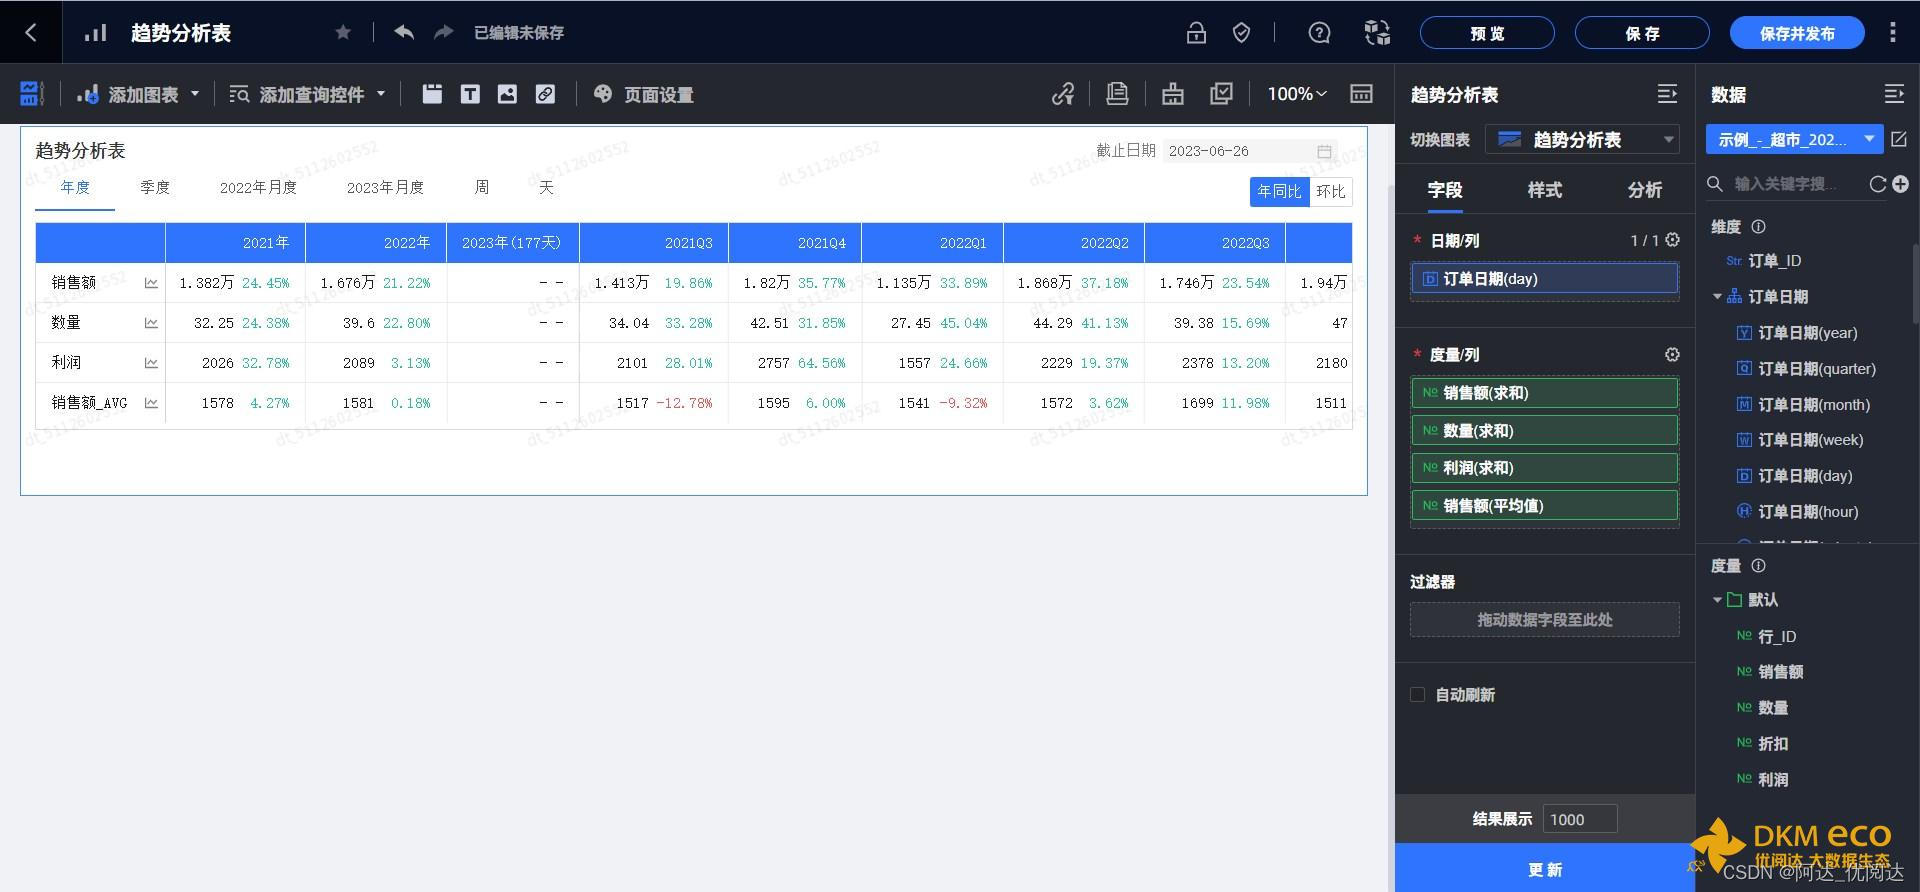
Task: Collapse the data panel
Action: click(1894, 94)
